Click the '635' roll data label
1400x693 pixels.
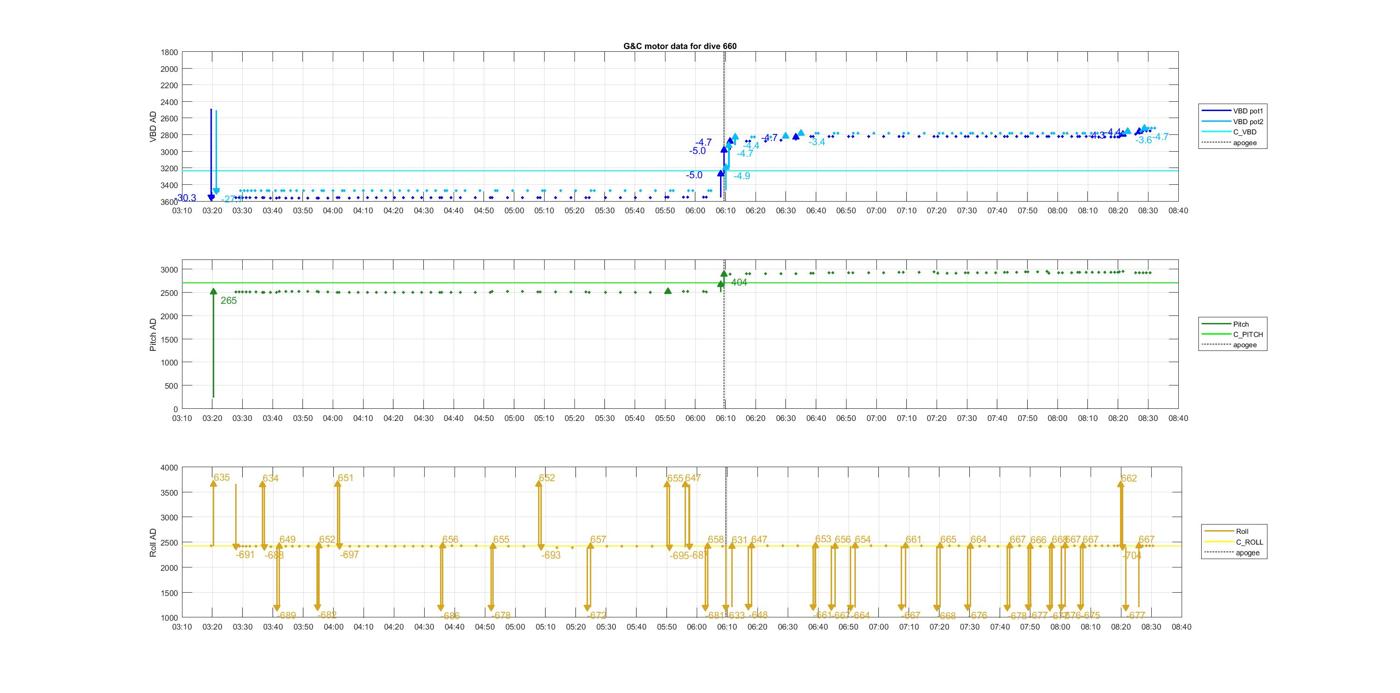pos(222,478)
